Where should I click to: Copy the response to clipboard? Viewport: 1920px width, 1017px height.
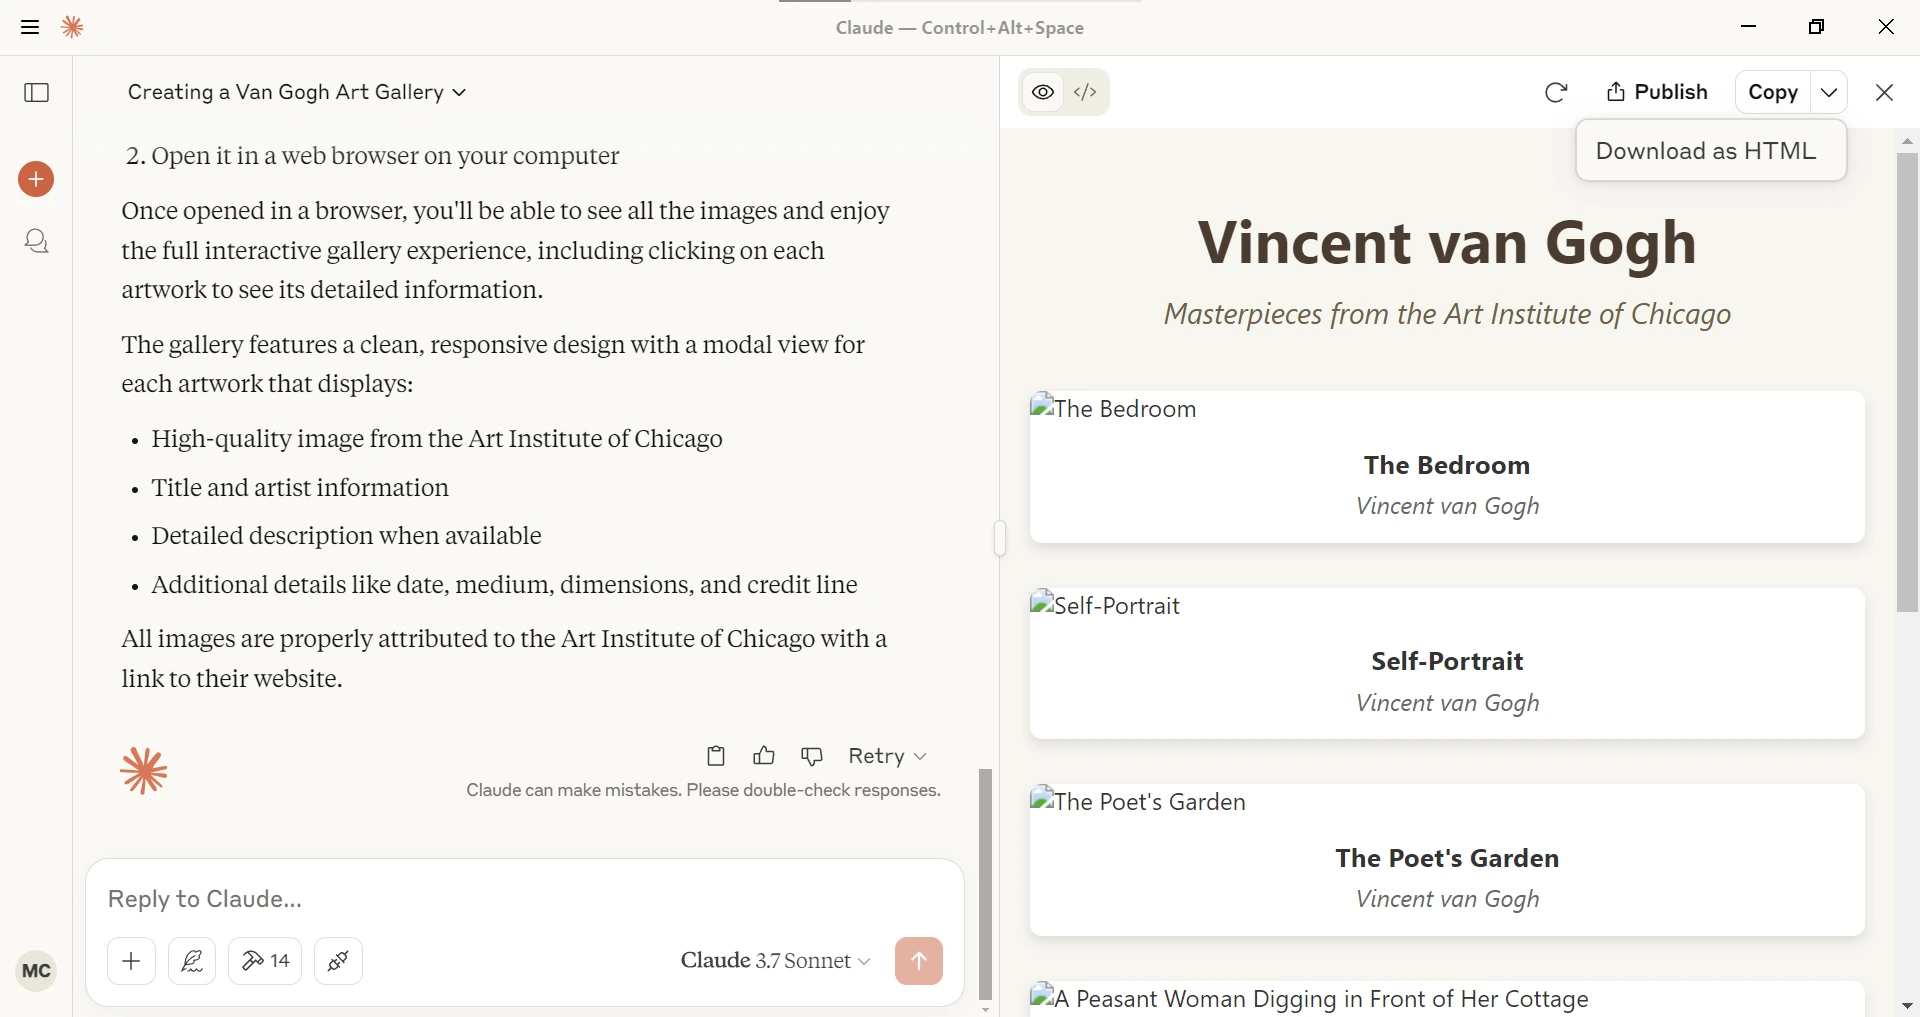[x=716, y=756]
